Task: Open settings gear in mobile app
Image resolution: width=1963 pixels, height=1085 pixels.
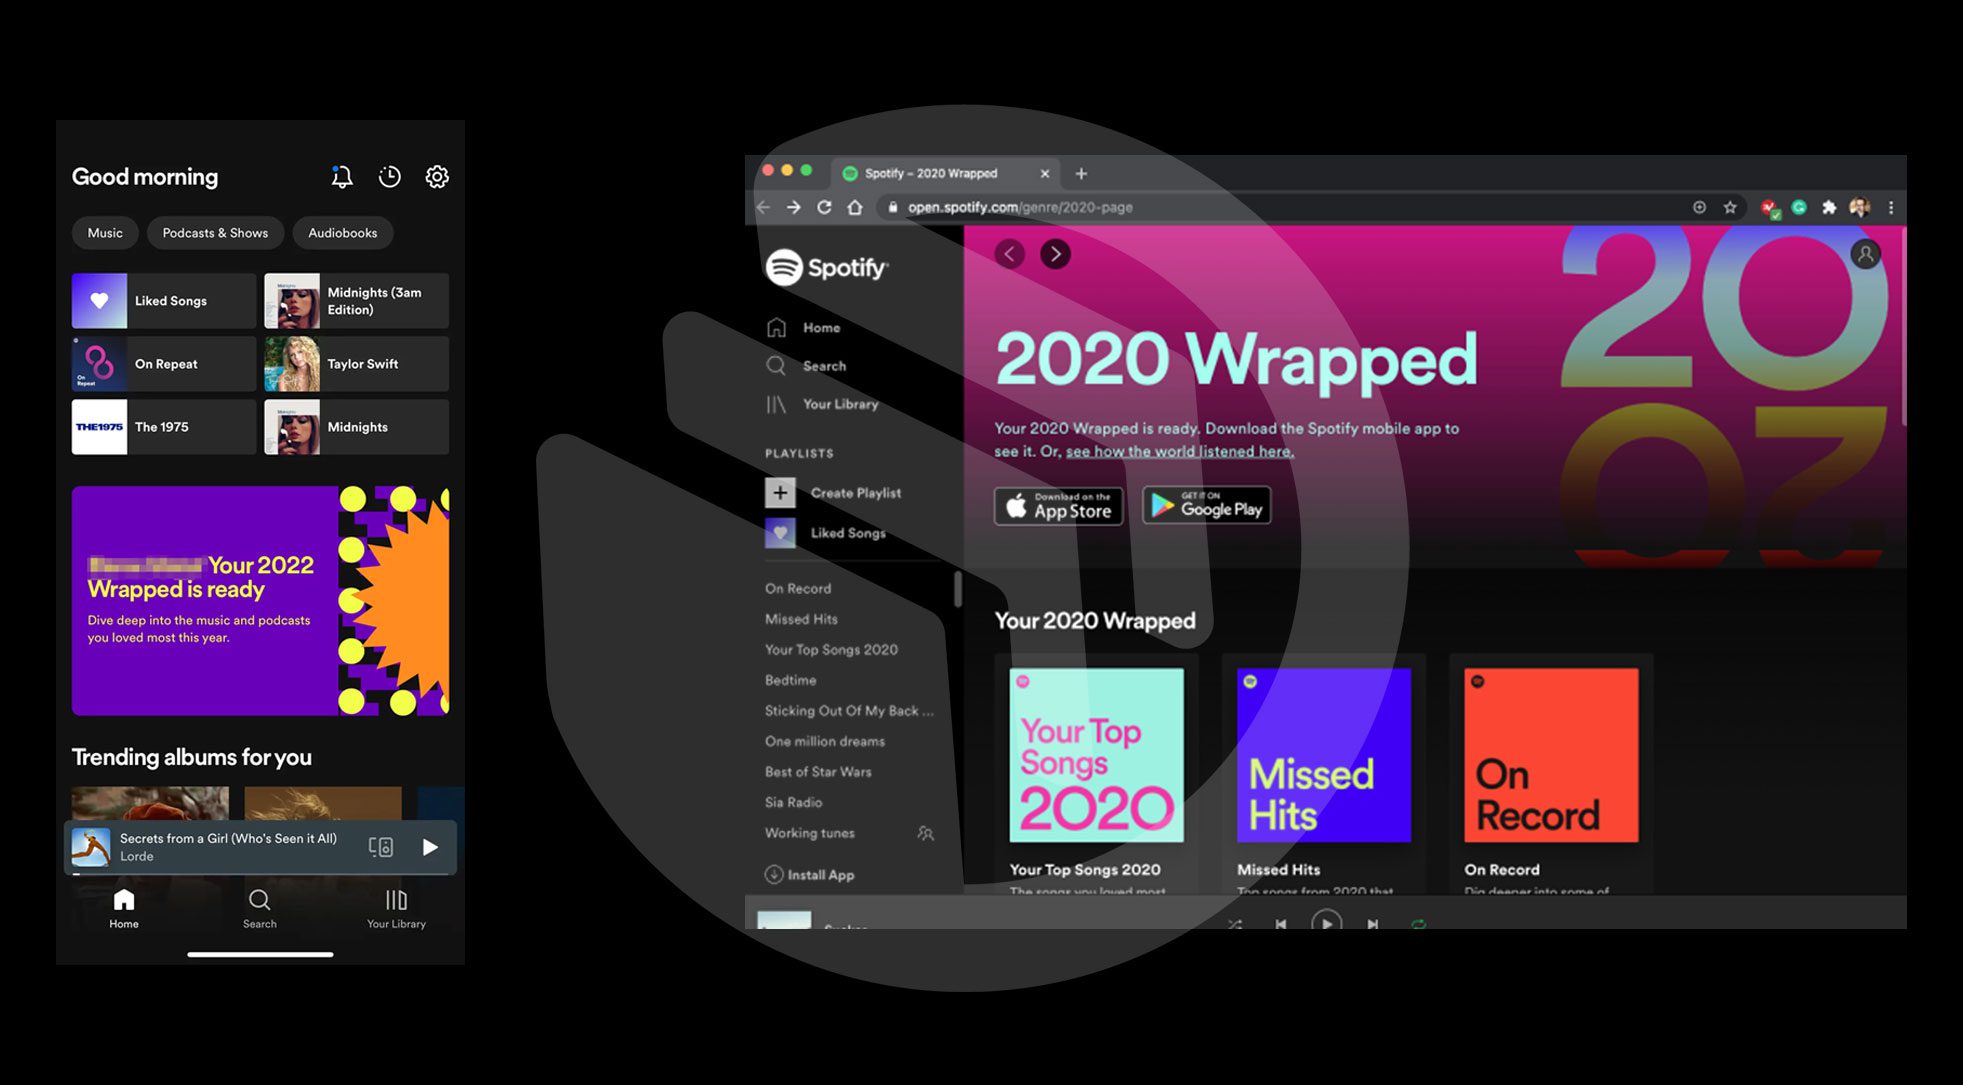Action: click(x=437, y=177)
